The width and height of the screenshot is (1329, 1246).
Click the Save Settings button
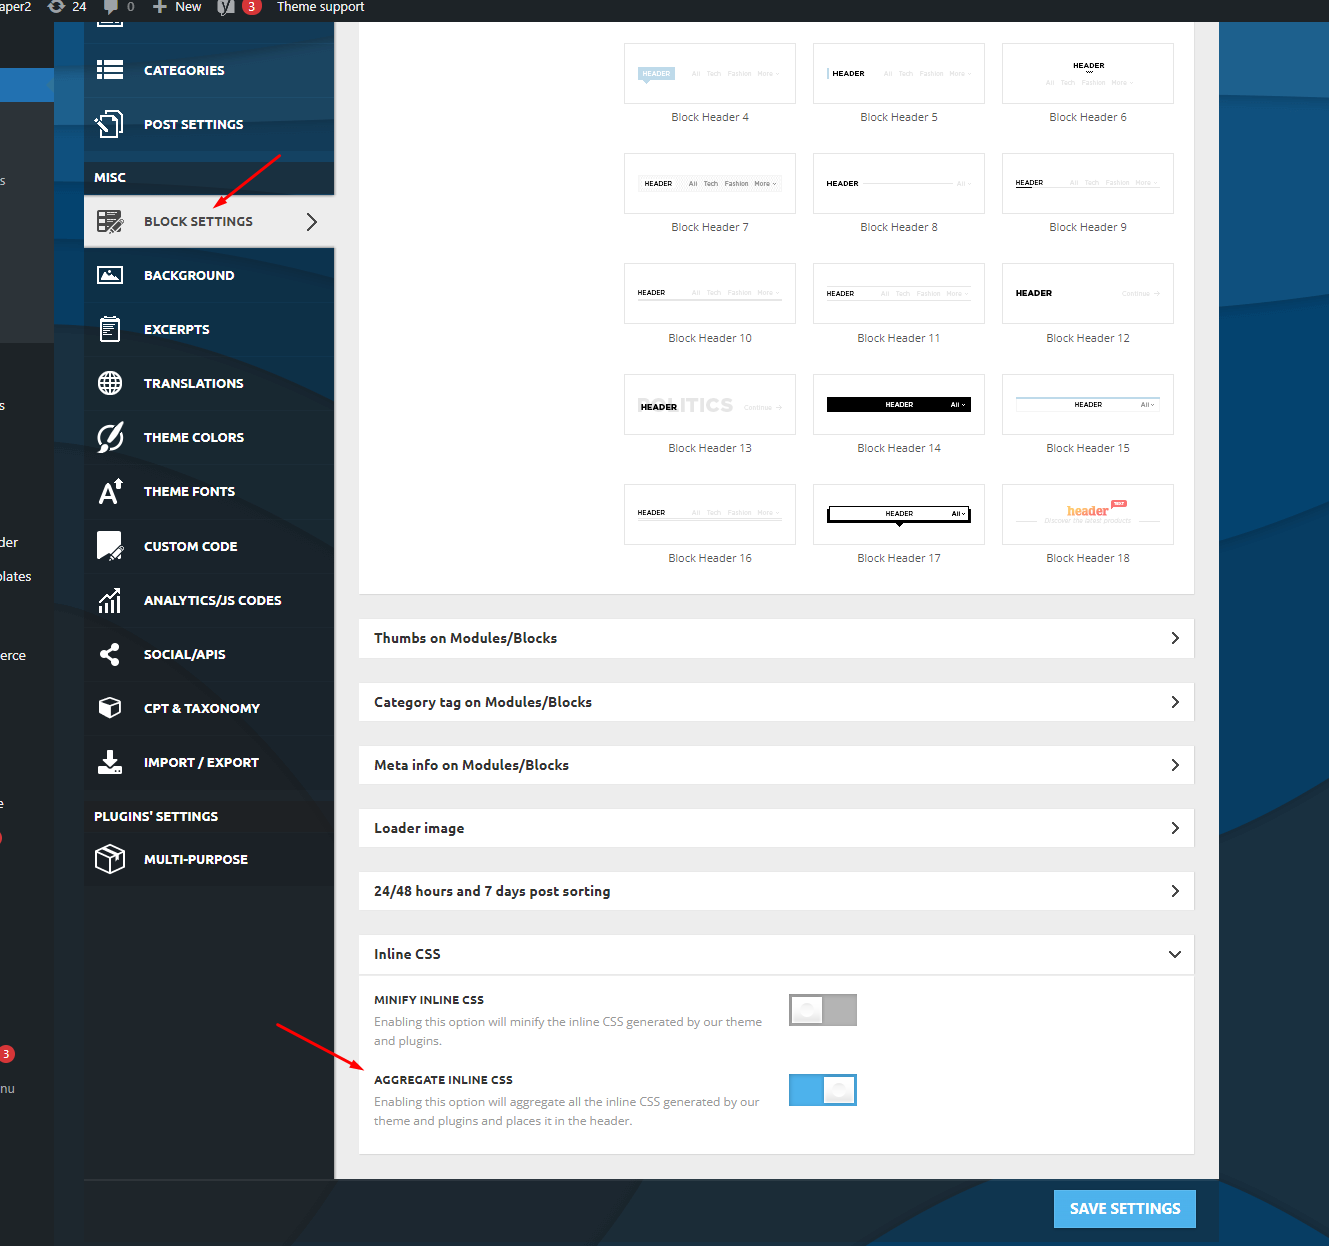click(x=1125, y=1209)
